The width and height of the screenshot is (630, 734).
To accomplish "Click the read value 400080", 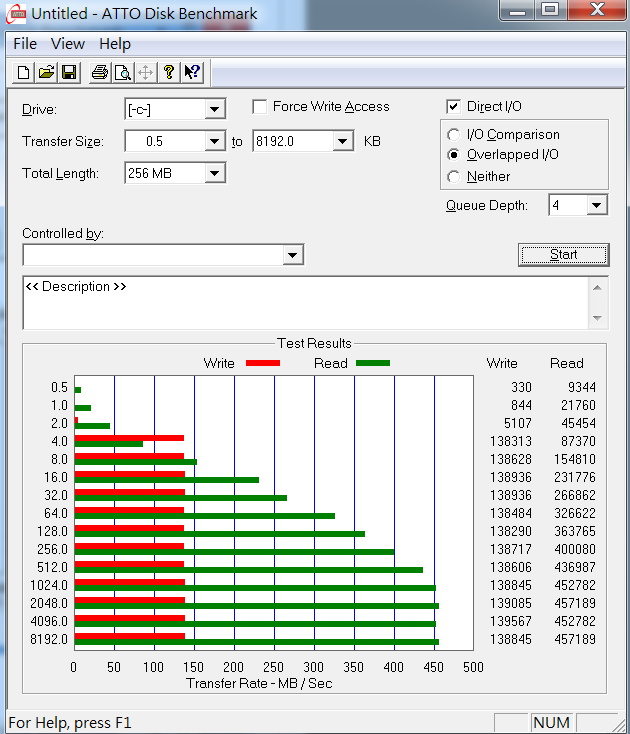I will coord(575,549).
